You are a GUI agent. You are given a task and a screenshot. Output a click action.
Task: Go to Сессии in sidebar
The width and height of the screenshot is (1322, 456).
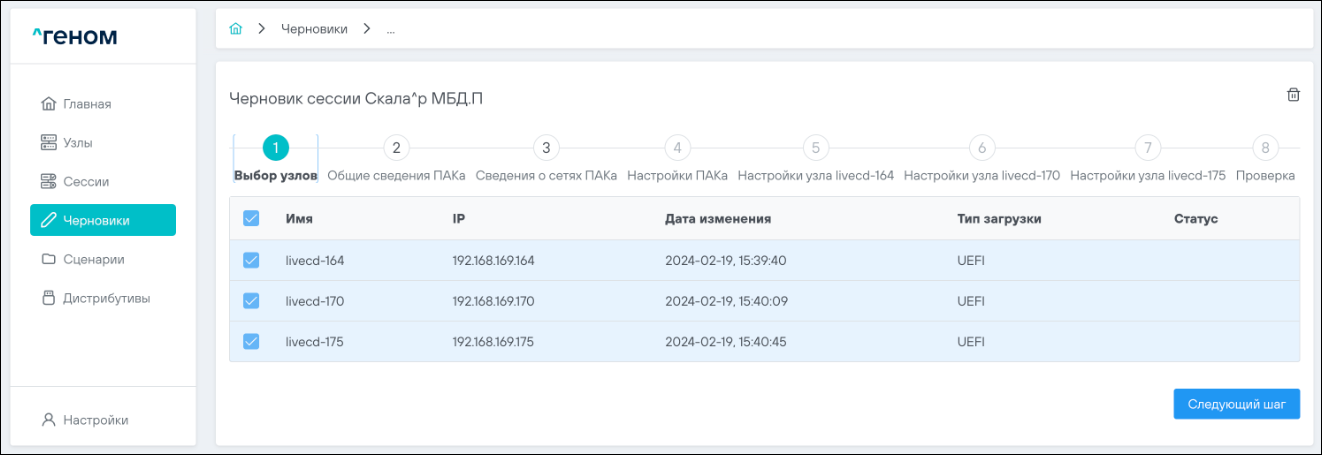[x=85, y=182]
